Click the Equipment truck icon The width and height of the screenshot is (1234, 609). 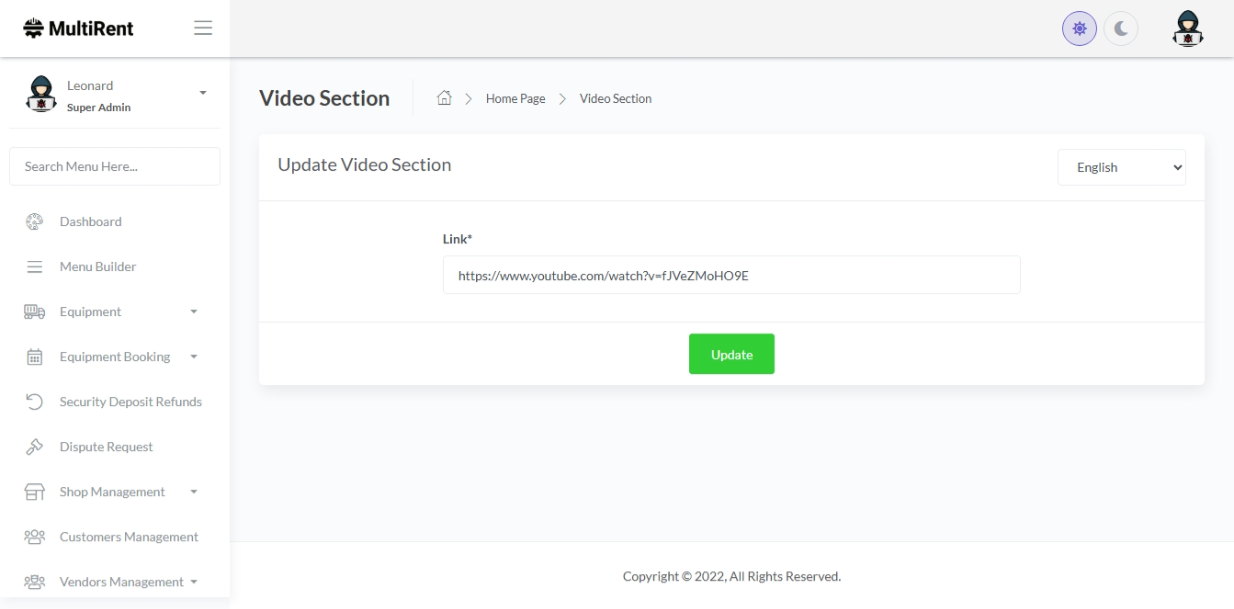[x=33, y=312]
